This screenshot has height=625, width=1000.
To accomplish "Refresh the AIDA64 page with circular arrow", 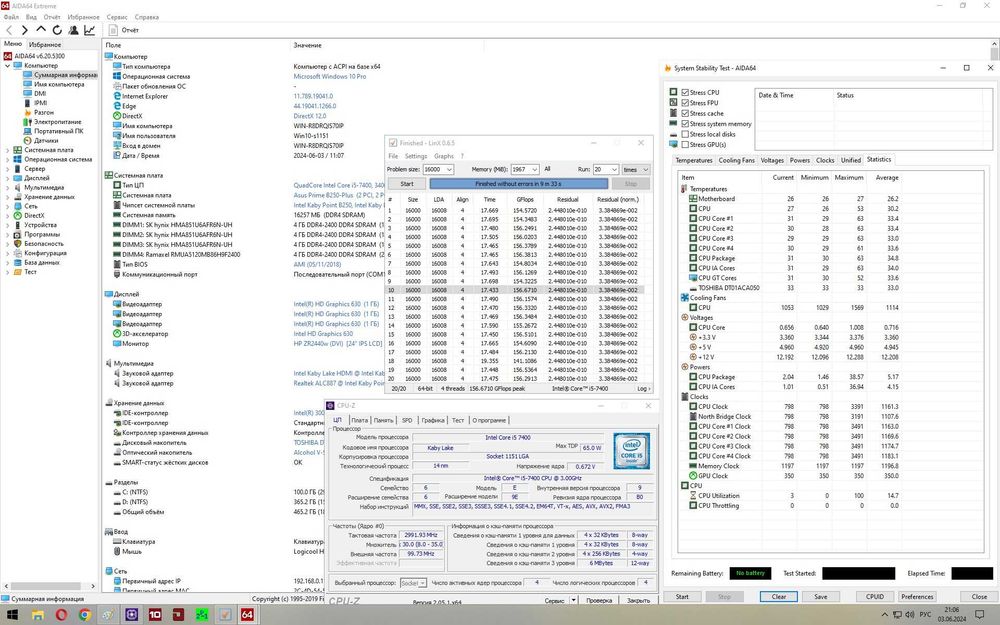I will click(x=57, y=30).
